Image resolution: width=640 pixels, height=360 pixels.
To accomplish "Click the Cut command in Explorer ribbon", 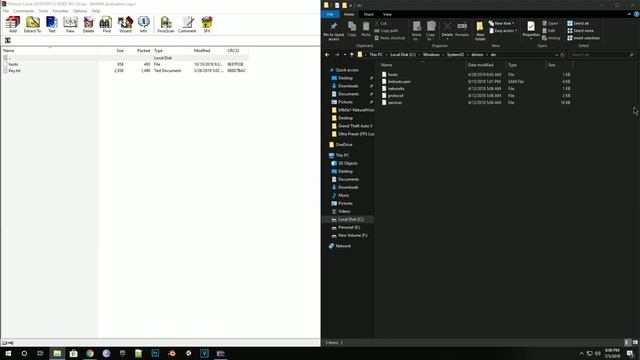I will (380, 24).
